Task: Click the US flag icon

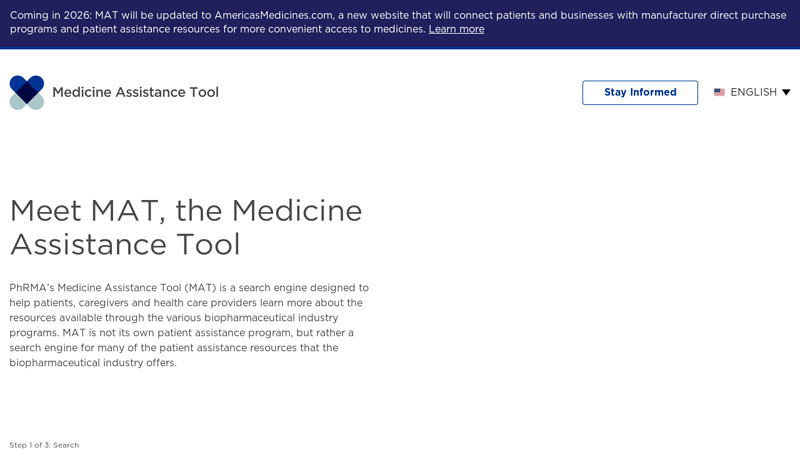Action: [x=719, y=92]
